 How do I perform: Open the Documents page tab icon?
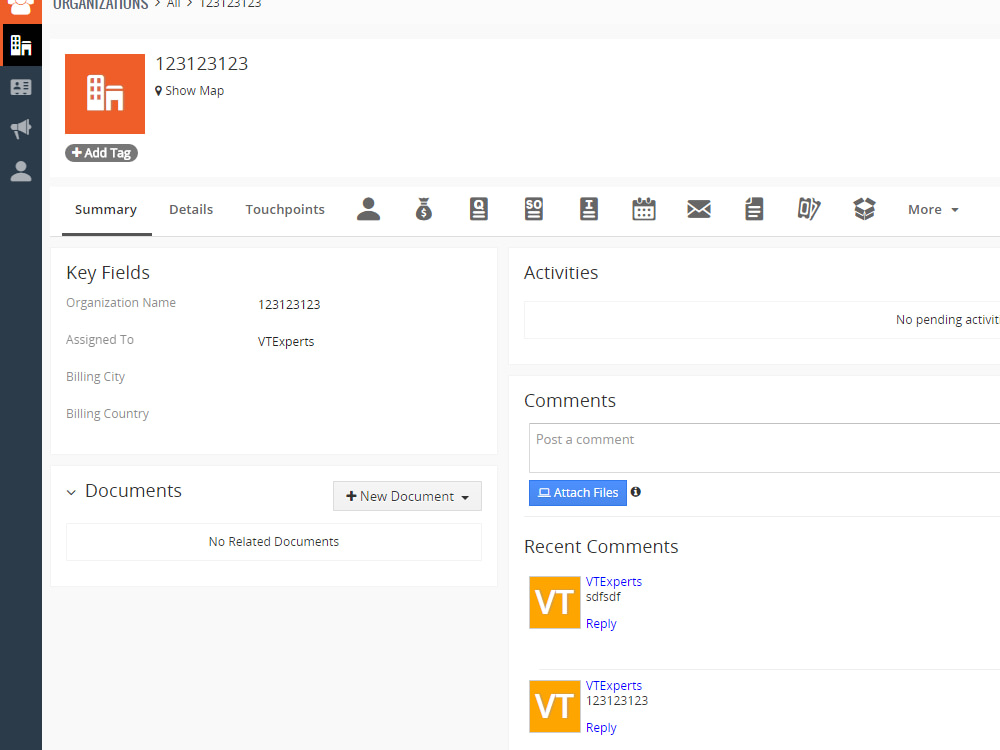(x=754, y=209)
